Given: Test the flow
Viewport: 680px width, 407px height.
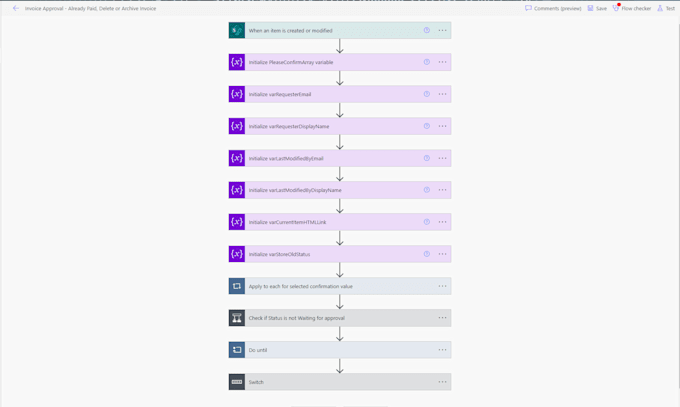Looking at the screenshot, I should pos(666,8).
